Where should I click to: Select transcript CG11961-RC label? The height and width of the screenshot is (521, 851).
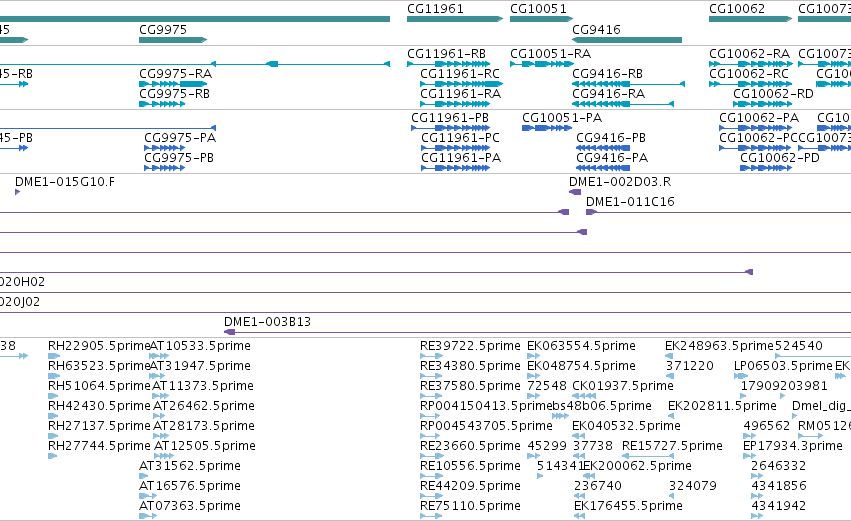[x=460, y=74]
